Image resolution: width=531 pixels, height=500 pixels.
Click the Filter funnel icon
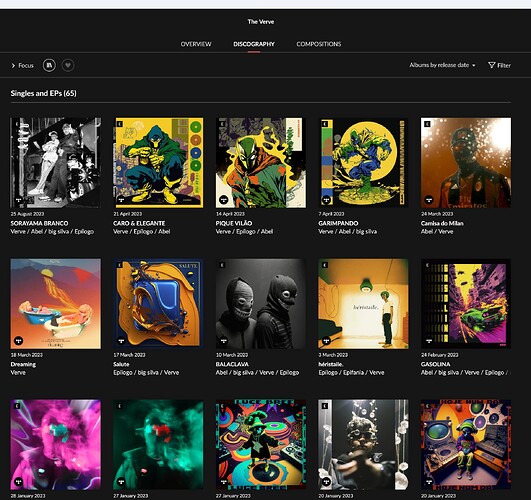491,65
